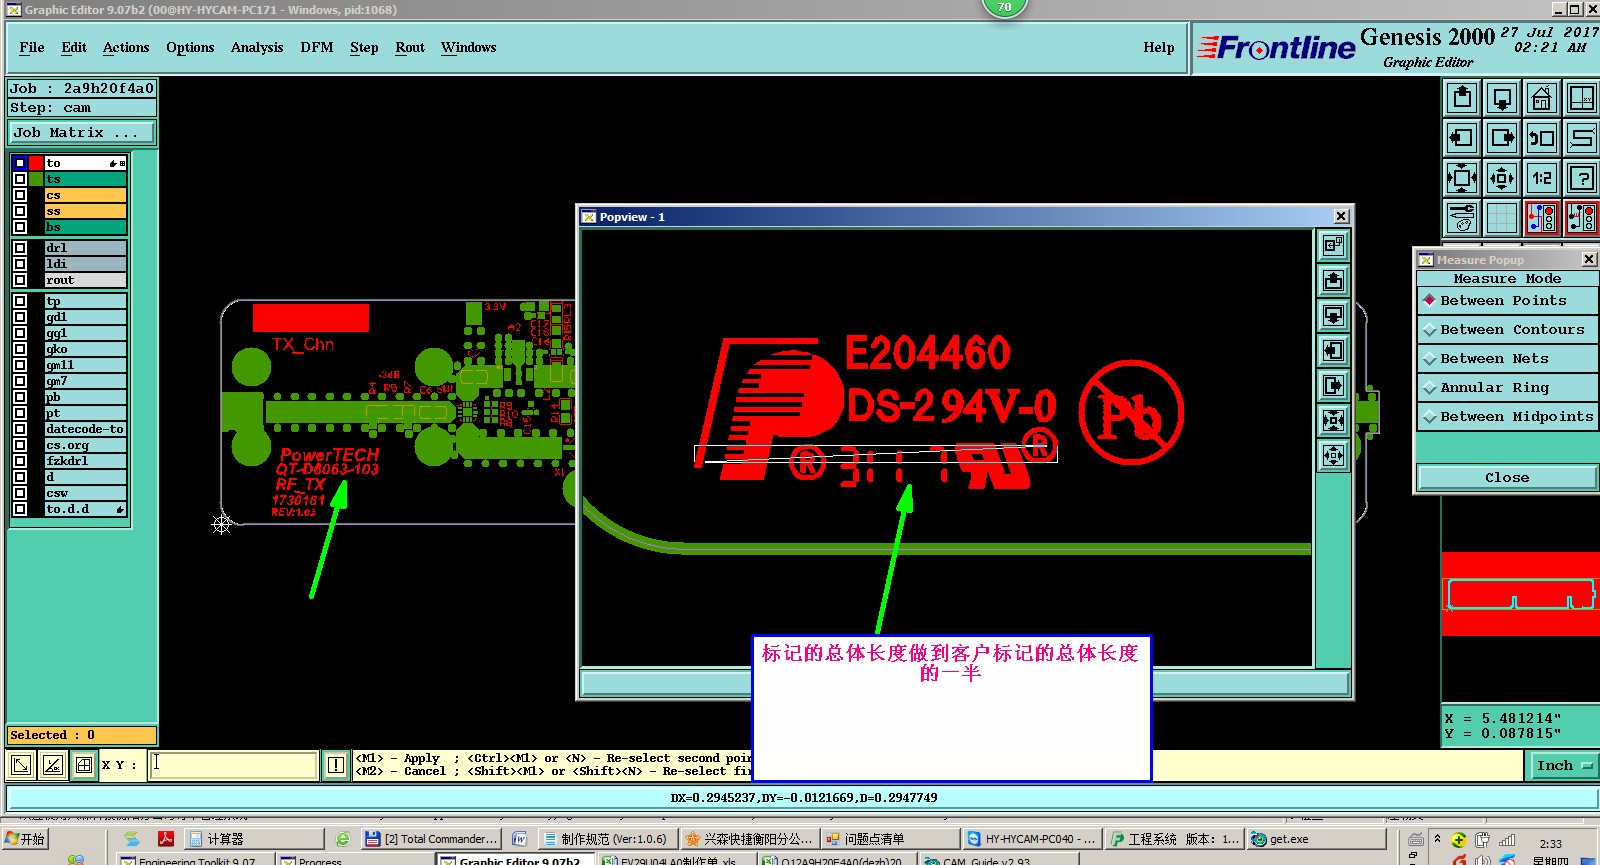Toggle checkbox for layer fzkdrl

[x=20, y=461]
